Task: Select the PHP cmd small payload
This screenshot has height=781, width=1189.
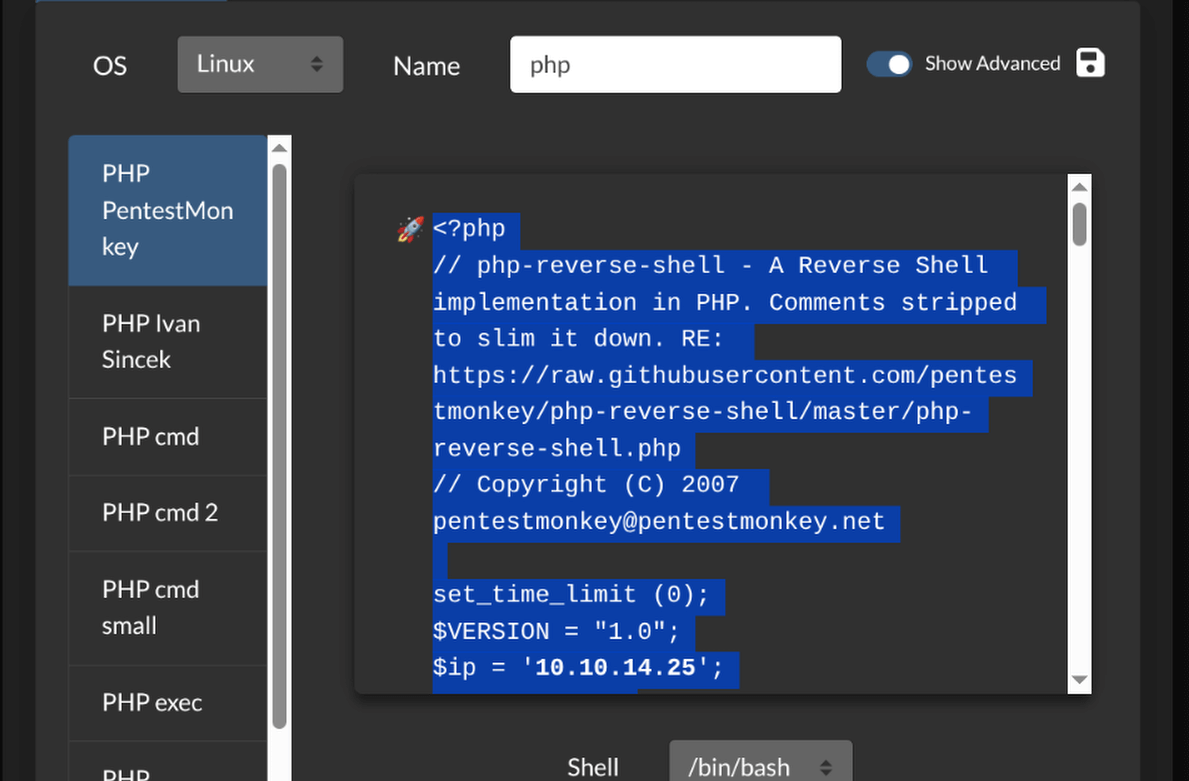Action: (x=168, y=608)
